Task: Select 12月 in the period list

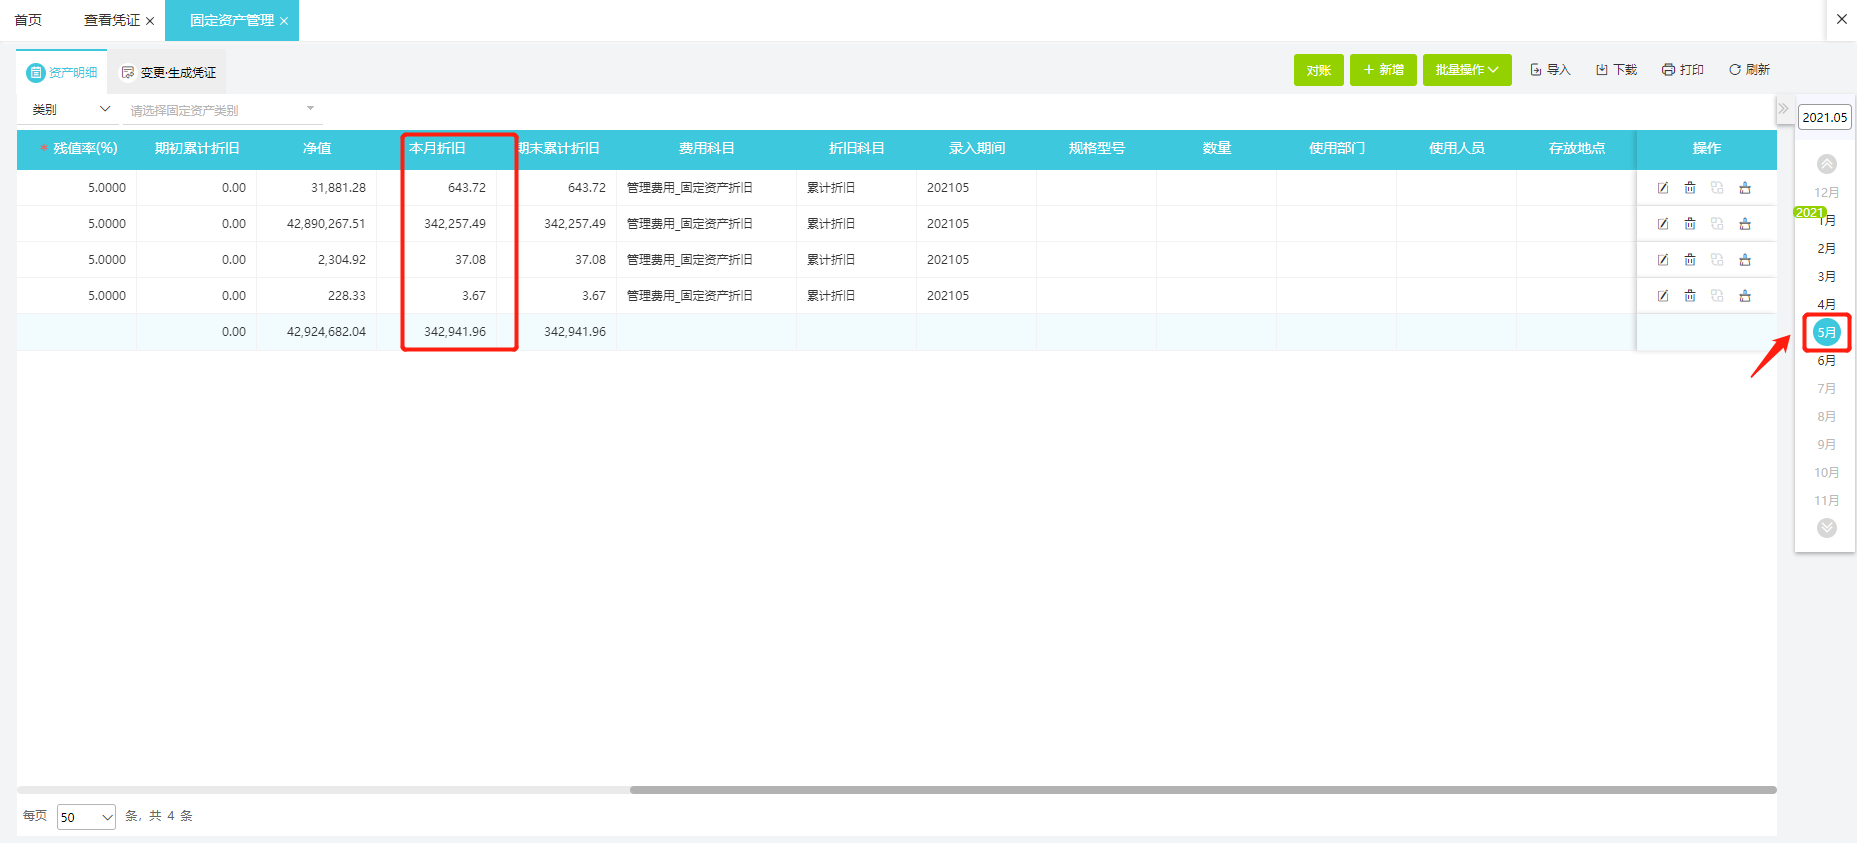Action: pos(1827,193)
